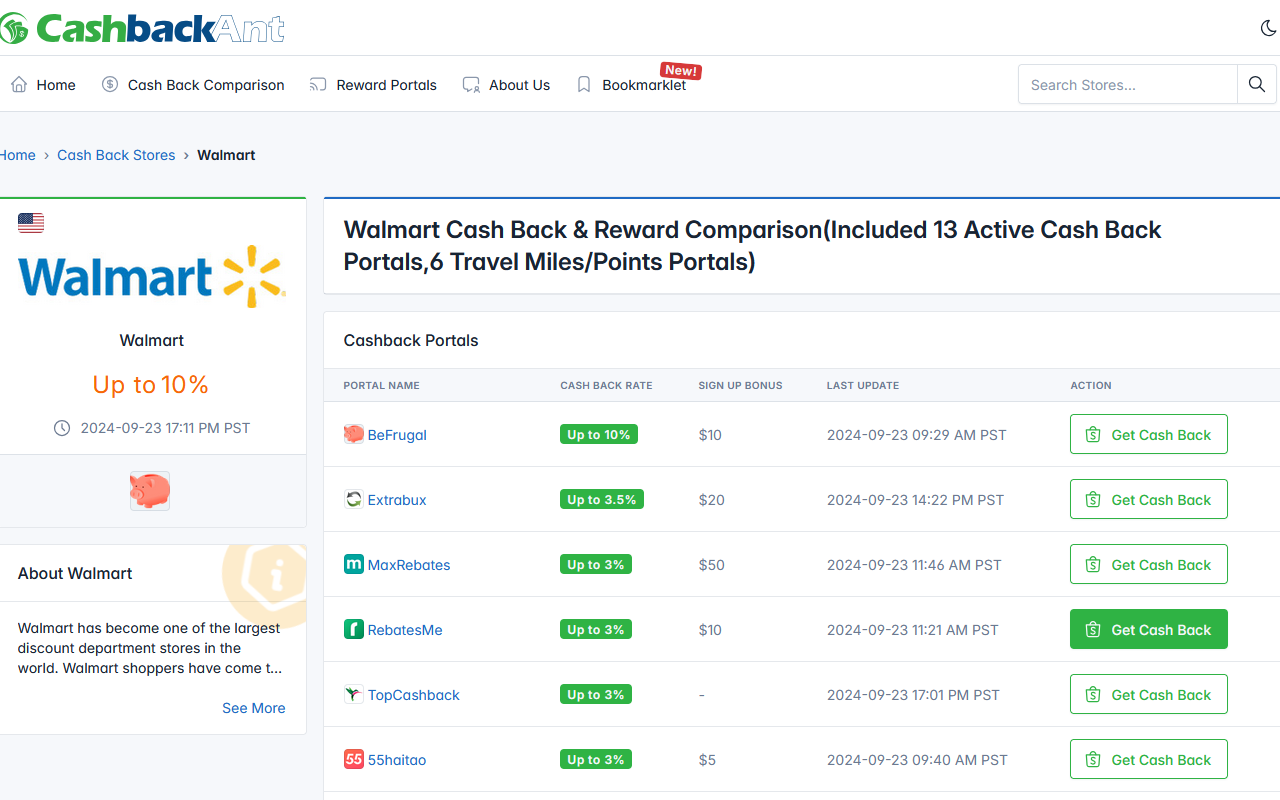Click Get Cash Back for RebatesMe
Viewport: 1280px width, 800px height.
1148,629
